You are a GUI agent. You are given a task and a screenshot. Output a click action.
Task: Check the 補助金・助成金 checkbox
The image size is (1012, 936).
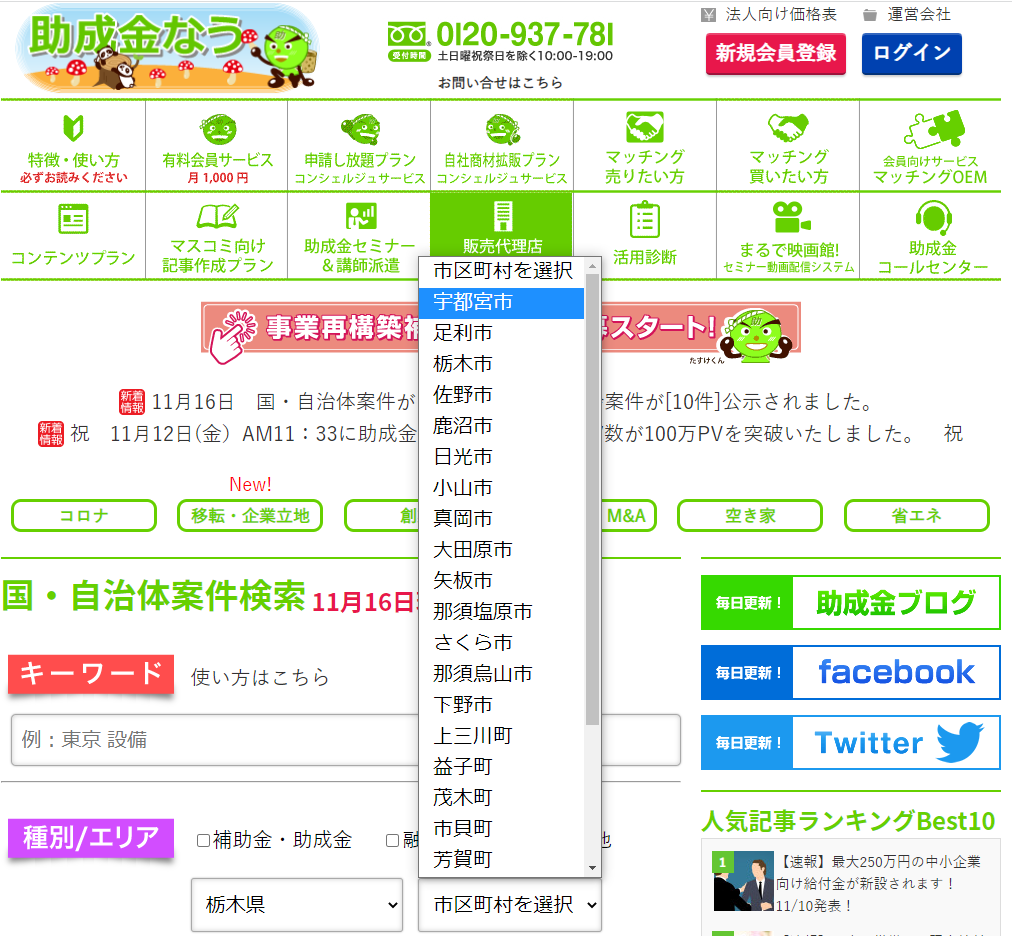click(x=204, y=841)
